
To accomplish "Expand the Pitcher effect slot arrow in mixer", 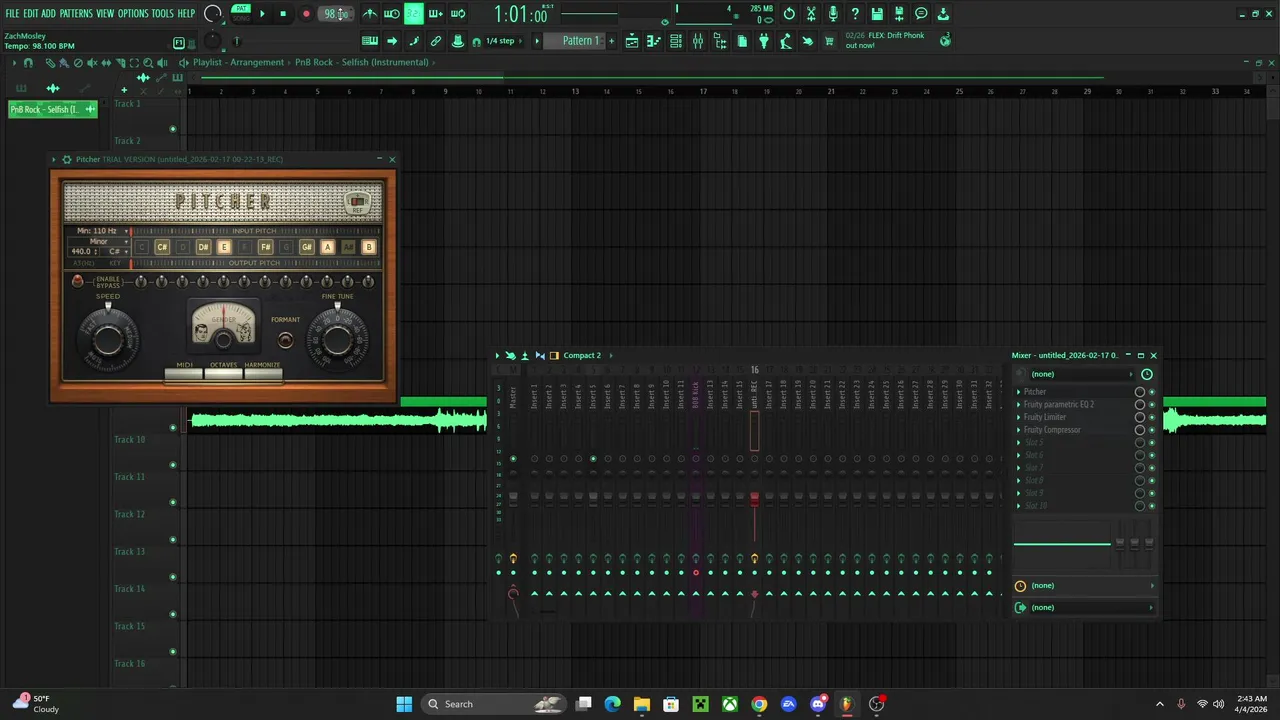I will pos(1019,392).
